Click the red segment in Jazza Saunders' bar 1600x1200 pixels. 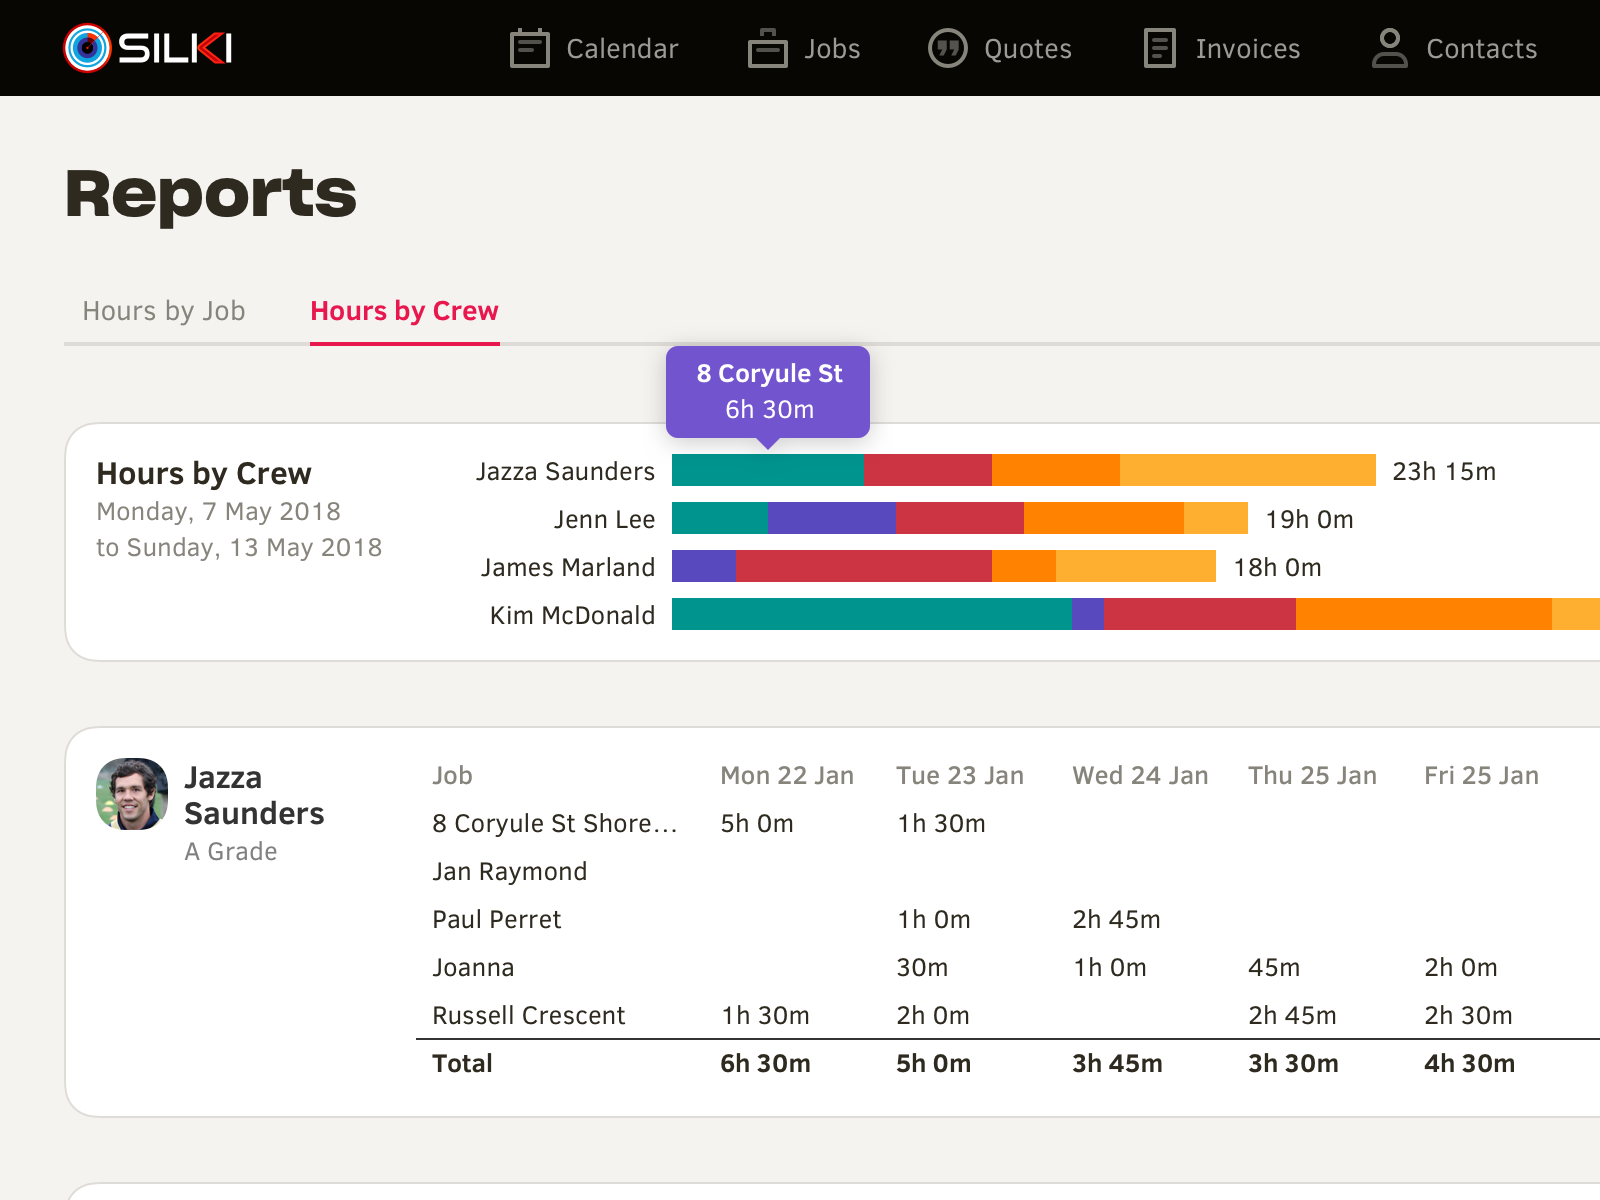click(928, 470)
